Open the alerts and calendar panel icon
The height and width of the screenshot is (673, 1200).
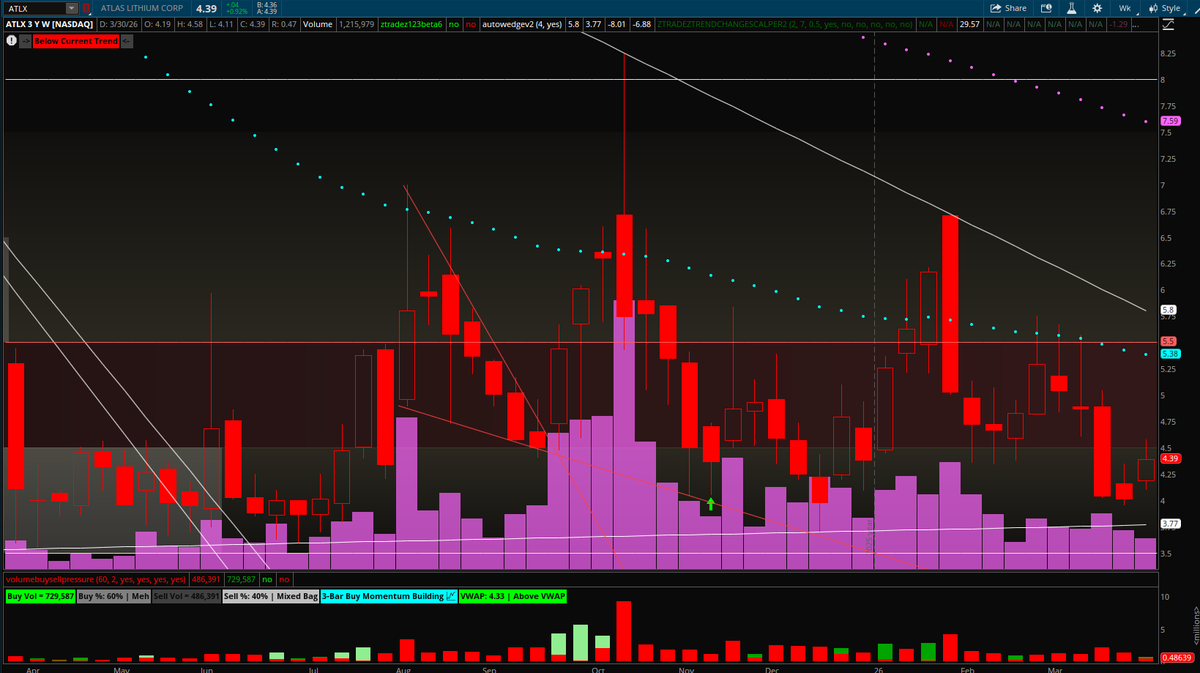coord(1046,8)
